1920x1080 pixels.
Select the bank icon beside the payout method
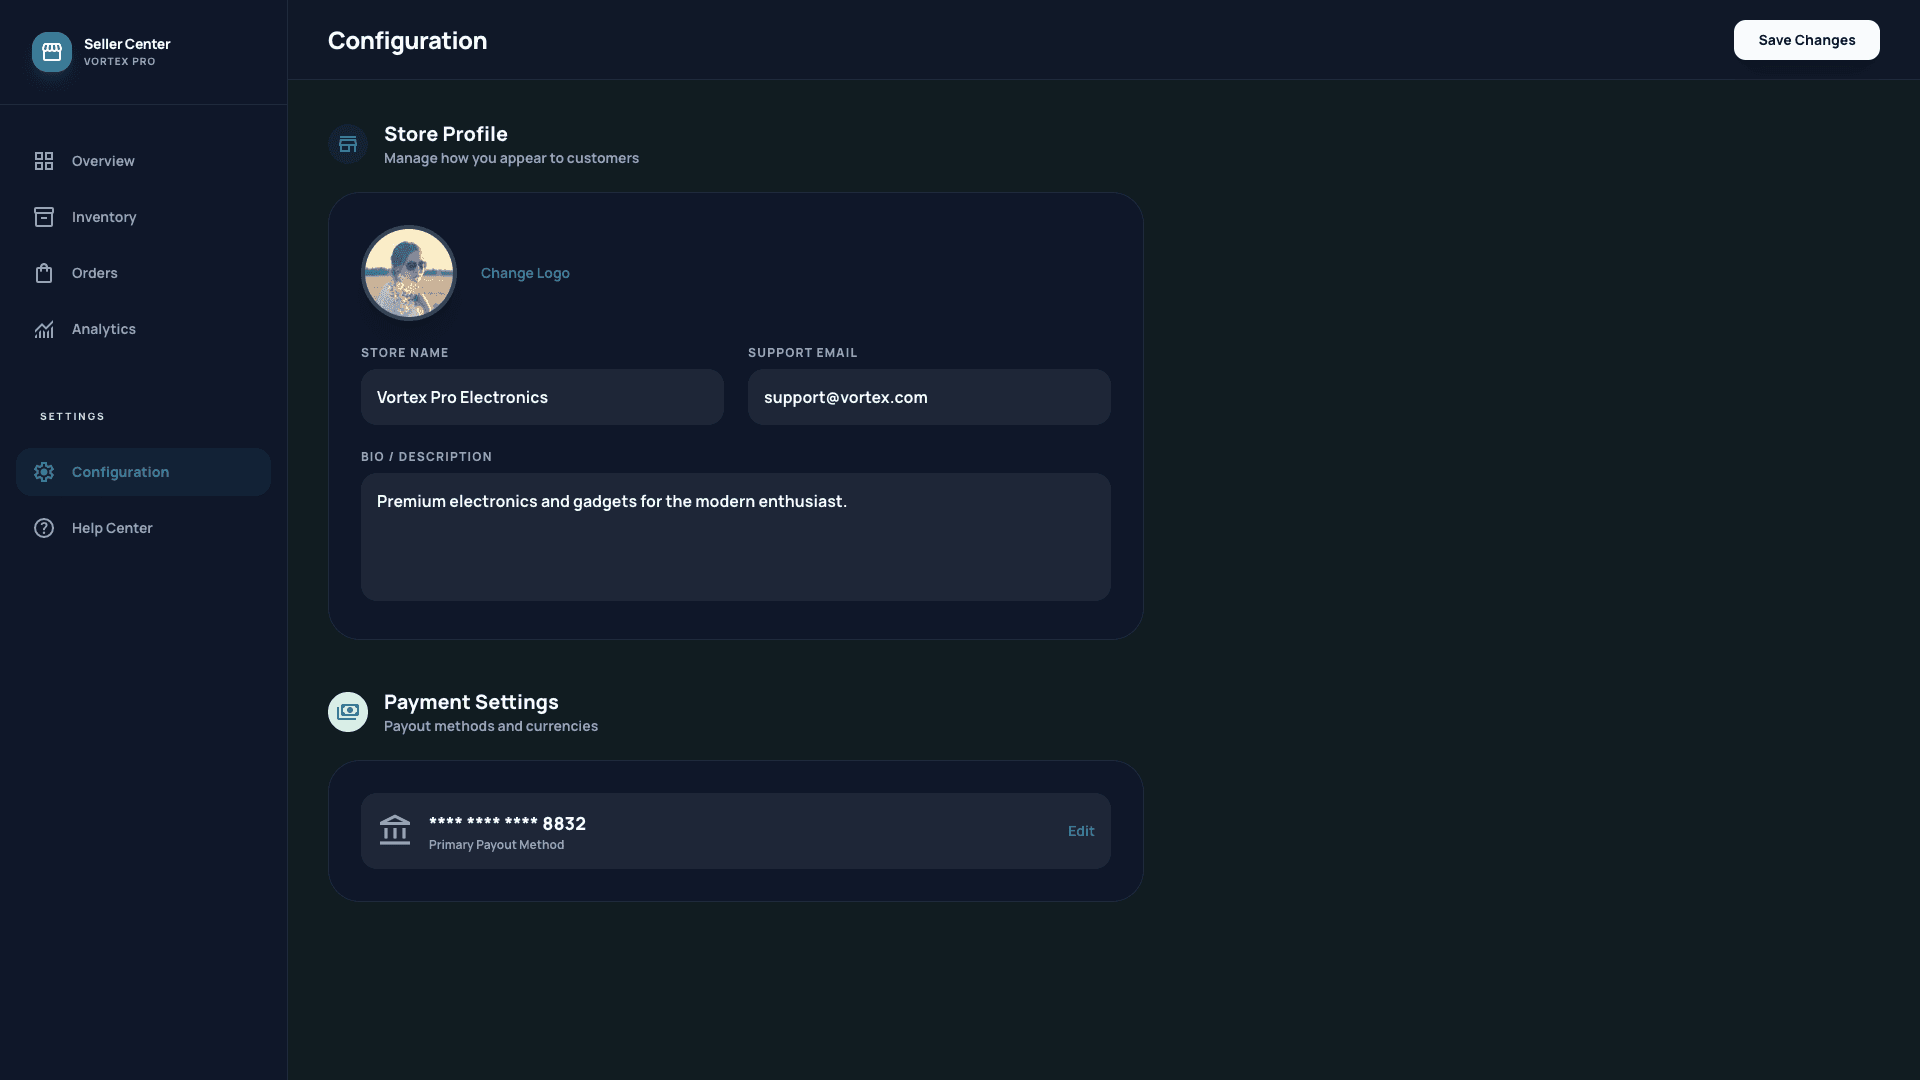394,830
